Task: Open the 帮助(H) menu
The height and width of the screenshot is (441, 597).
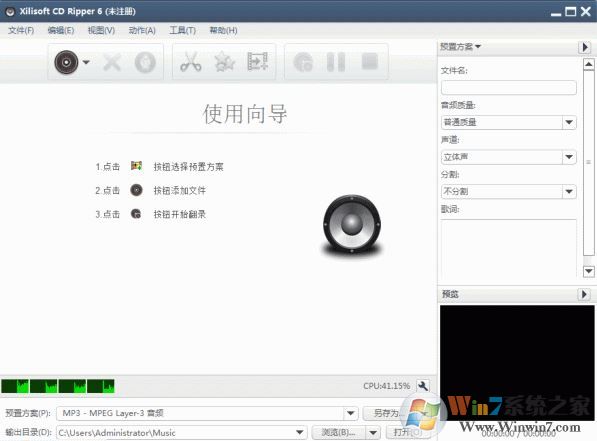Action: (223, 30)
